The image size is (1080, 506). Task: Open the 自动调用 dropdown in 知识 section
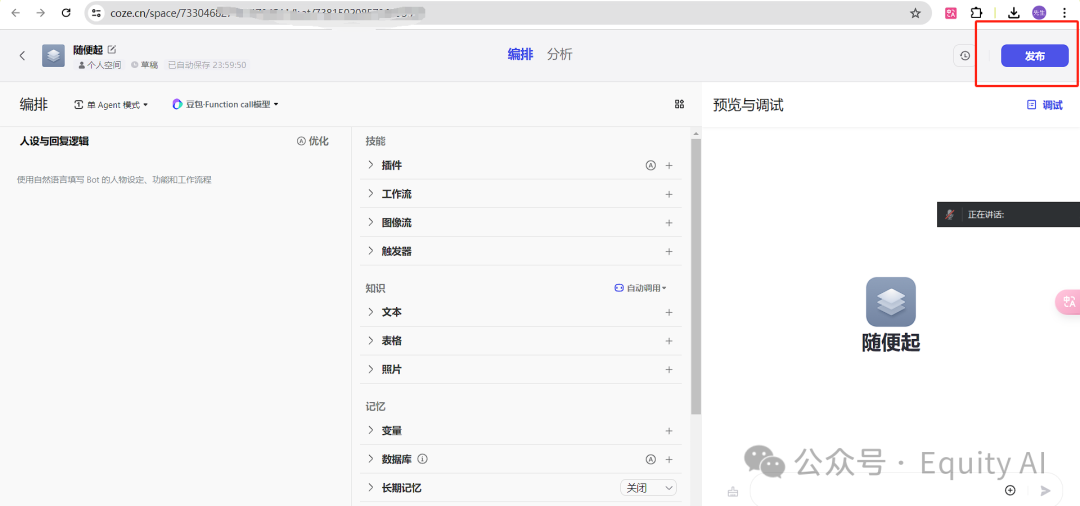[x=640, y=288]
